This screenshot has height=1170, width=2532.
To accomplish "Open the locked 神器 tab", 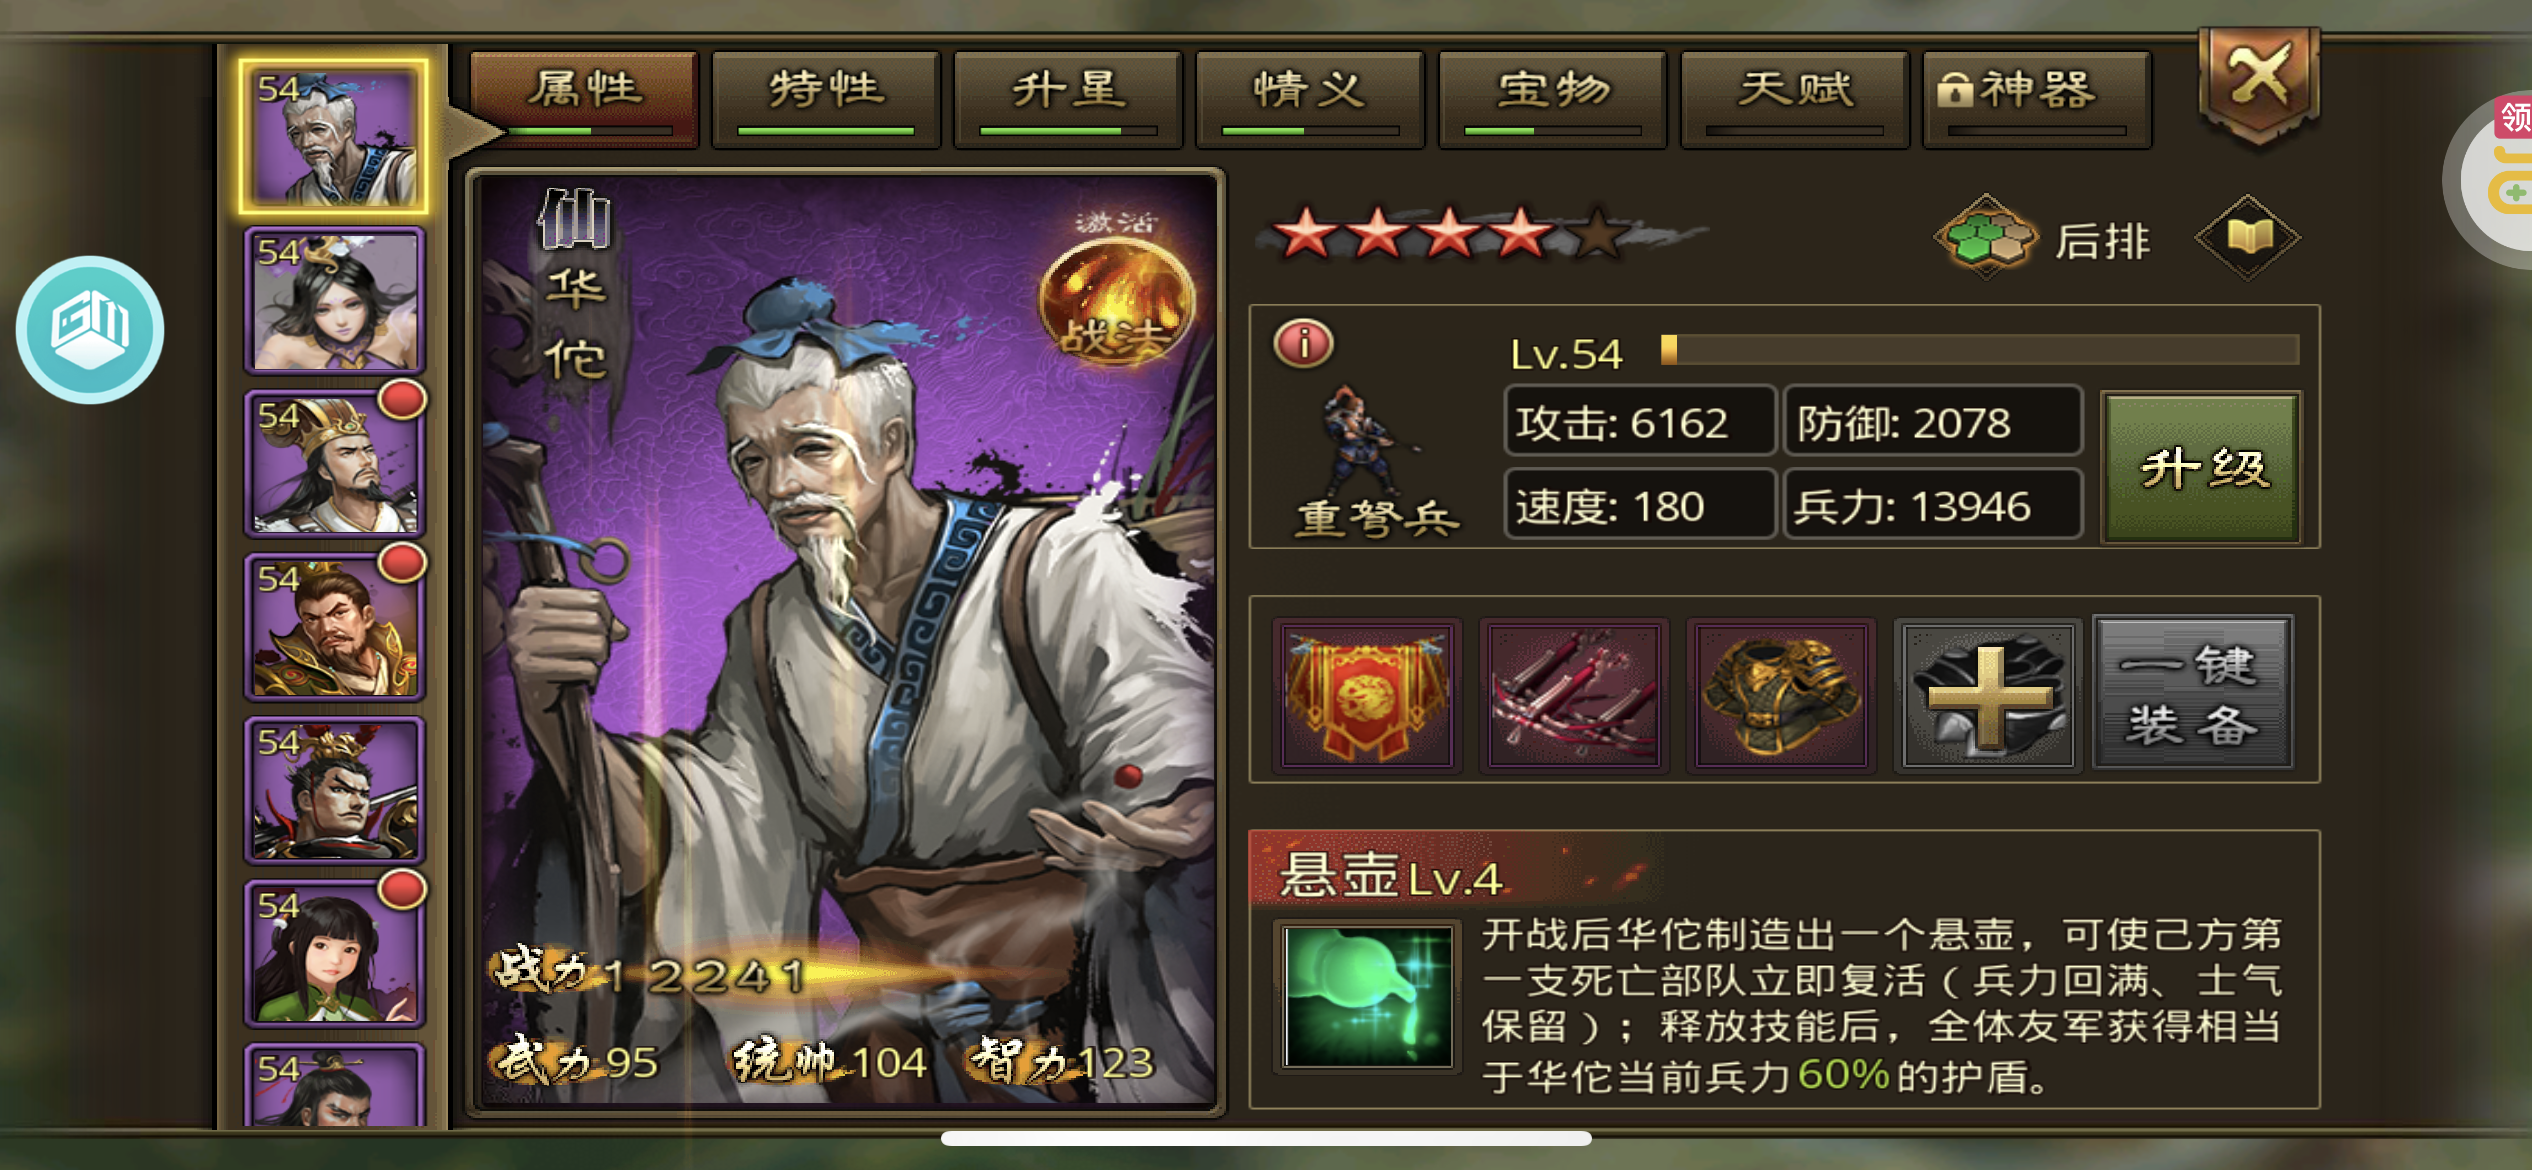I will [2036, 99].
